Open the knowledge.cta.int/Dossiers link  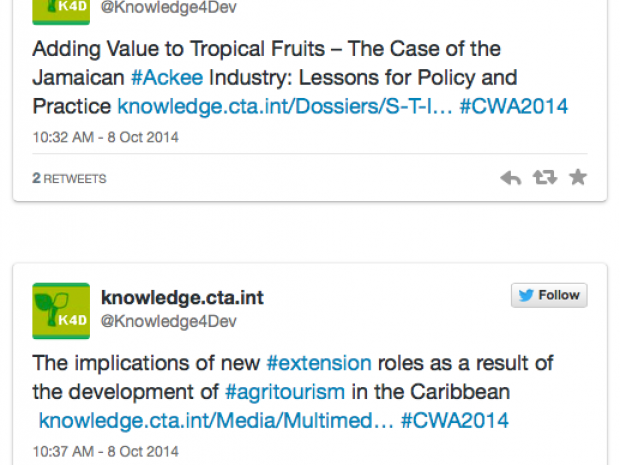coord(285,105)
